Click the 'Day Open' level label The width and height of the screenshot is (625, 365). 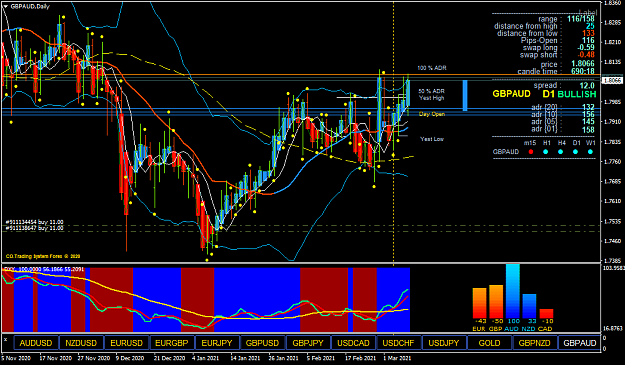point(432,114)
